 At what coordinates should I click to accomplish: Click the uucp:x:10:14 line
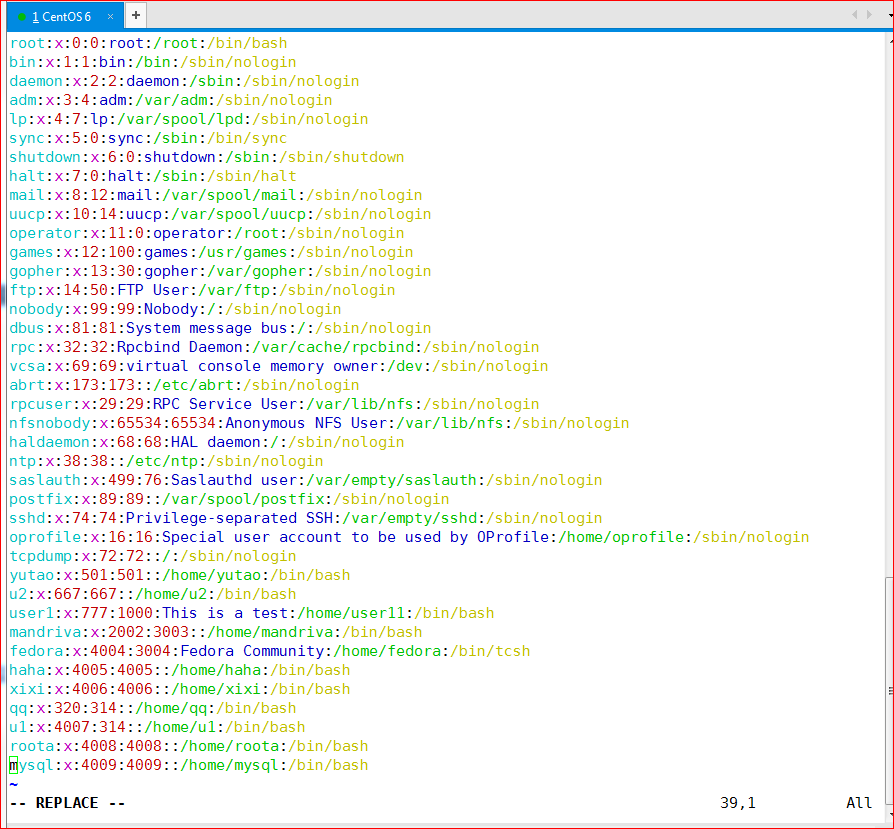coord(220,214)
